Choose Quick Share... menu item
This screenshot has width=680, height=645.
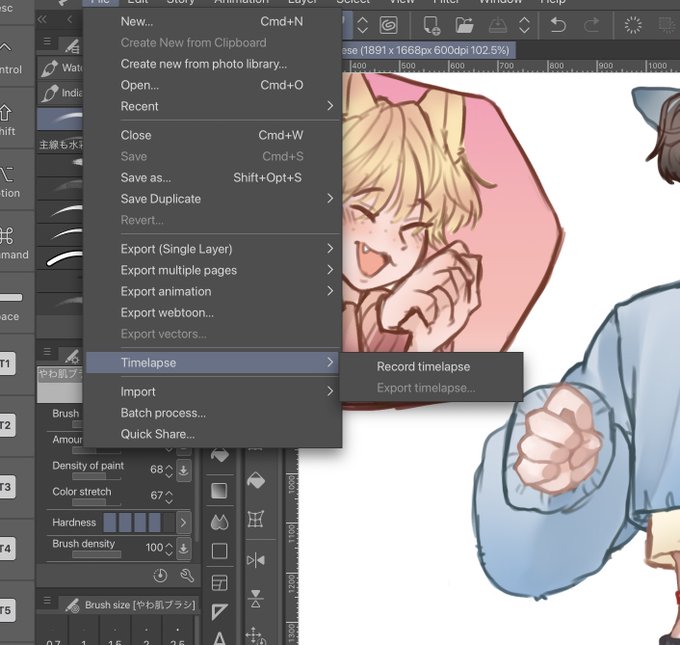(x=212, y=434)
